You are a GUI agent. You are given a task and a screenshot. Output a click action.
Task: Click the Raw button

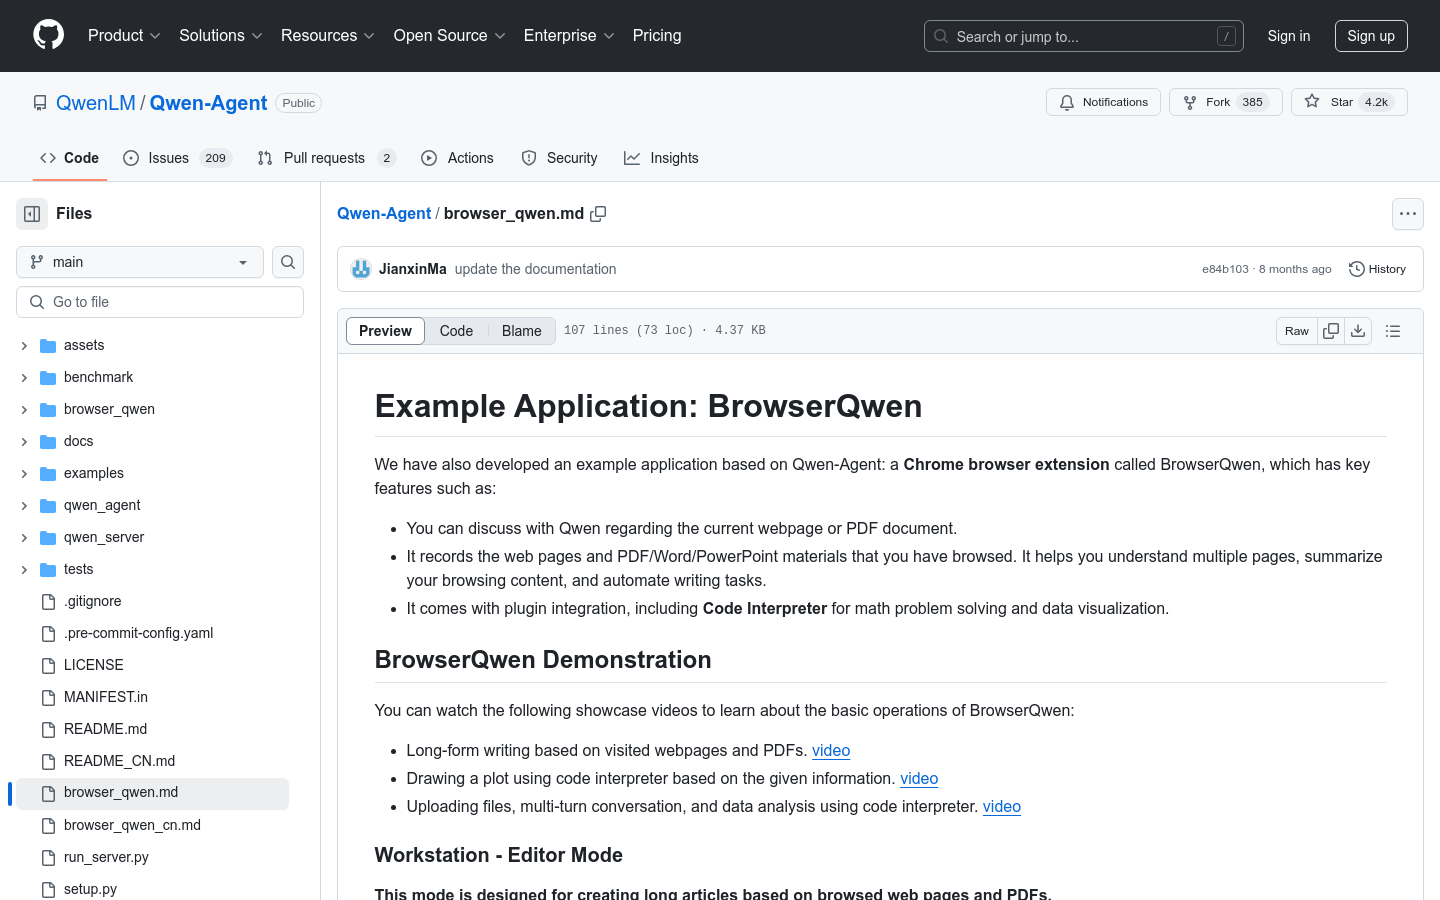(1297, 331)
